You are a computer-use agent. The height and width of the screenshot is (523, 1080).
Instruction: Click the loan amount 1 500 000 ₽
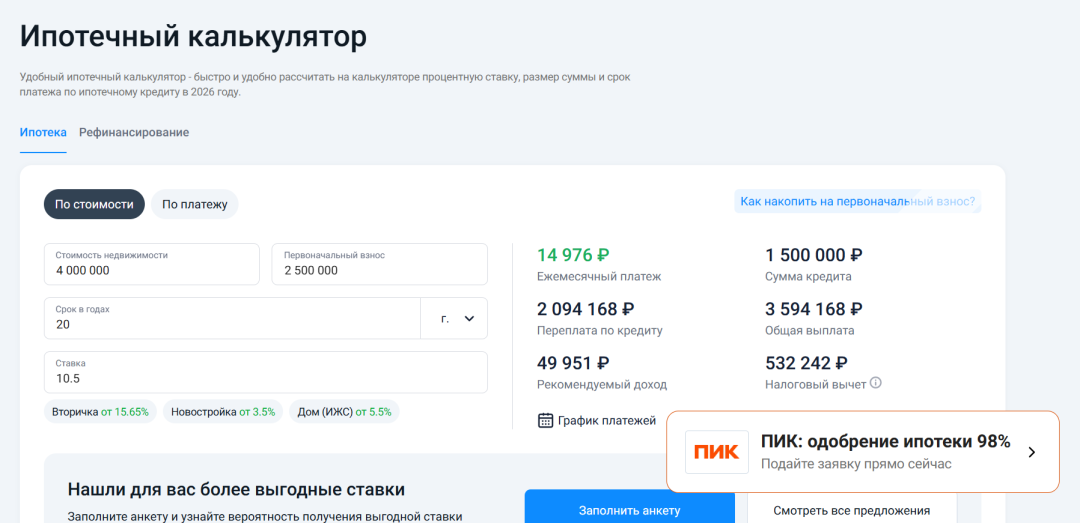pos(813,255)
